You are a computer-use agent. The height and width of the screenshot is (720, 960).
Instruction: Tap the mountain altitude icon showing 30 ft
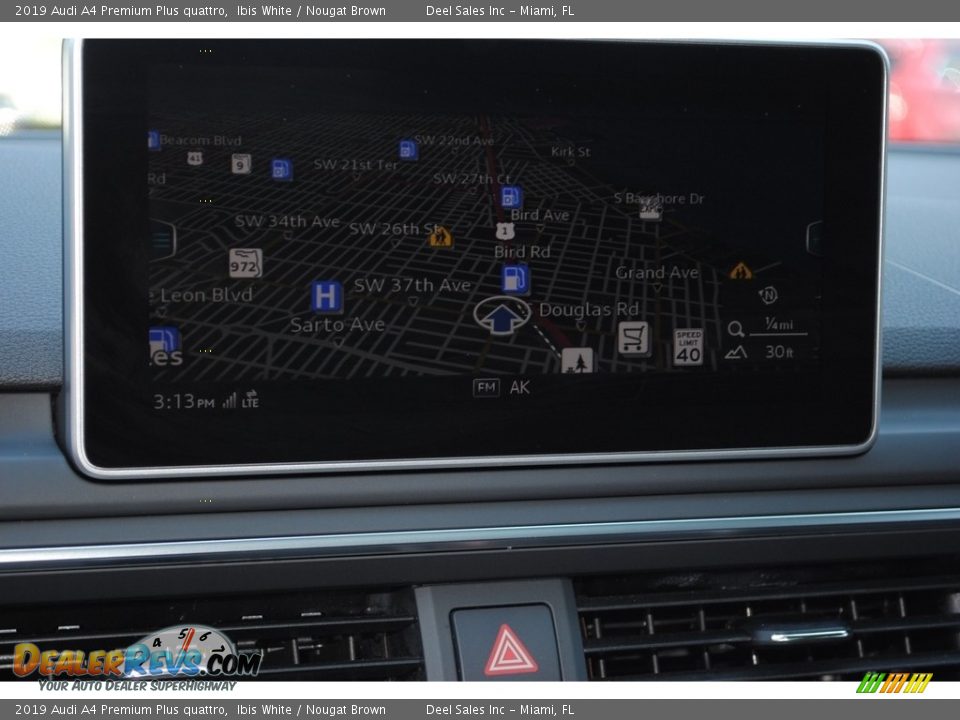736,352
